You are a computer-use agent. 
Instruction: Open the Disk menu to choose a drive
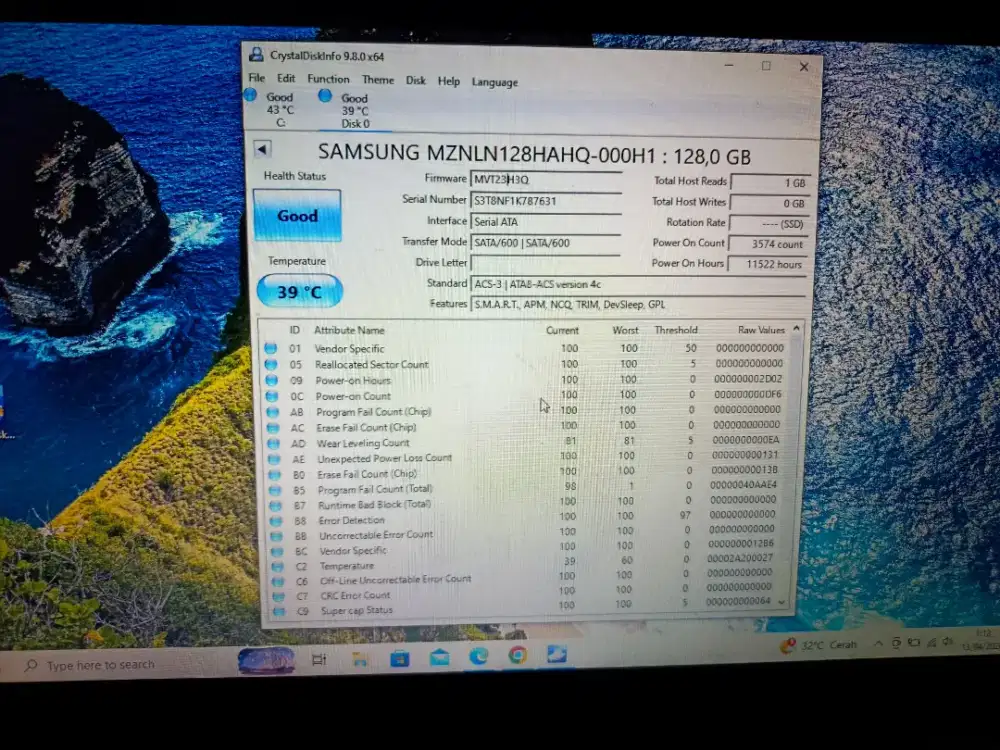[x=416, y=81]
